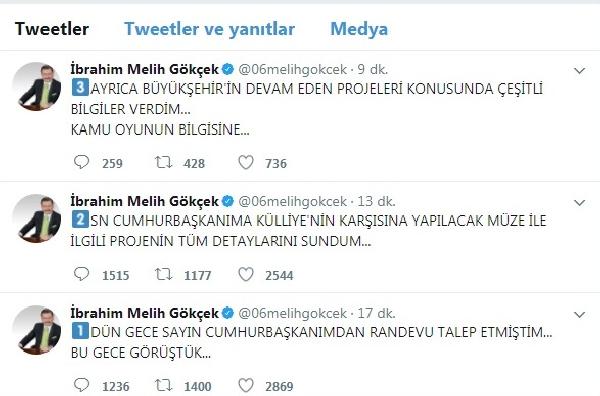Reply to the tweet with 259 replies

(81, 162)
